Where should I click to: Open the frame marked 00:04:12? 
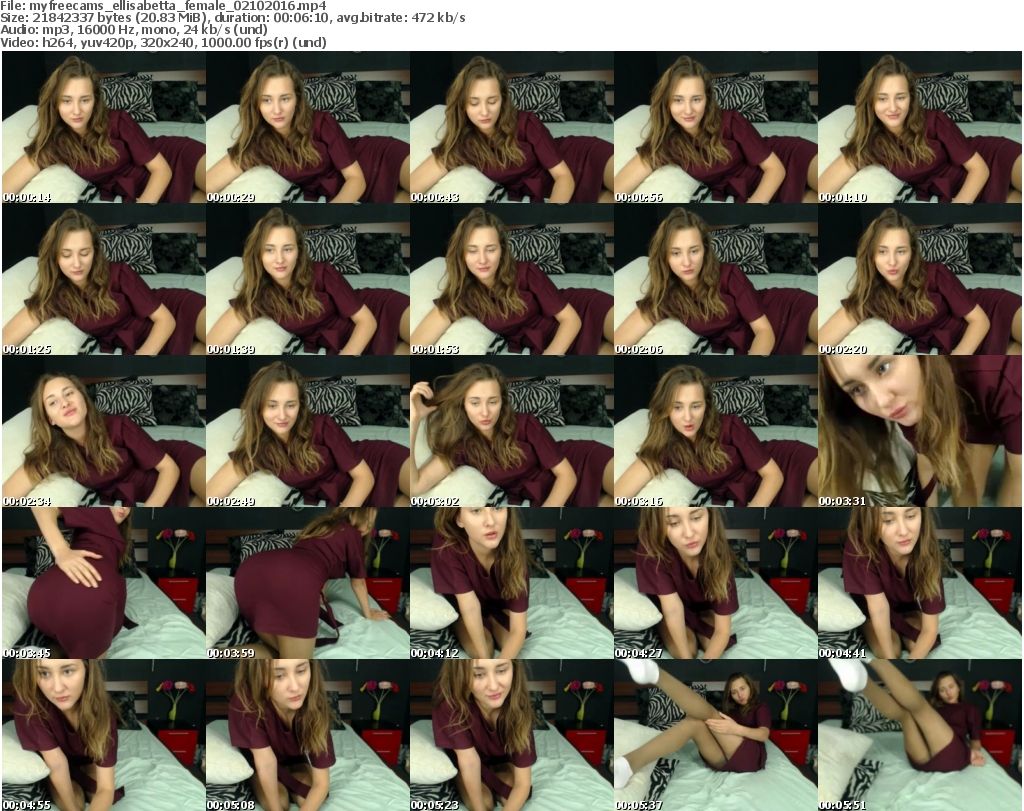(512, 583)
